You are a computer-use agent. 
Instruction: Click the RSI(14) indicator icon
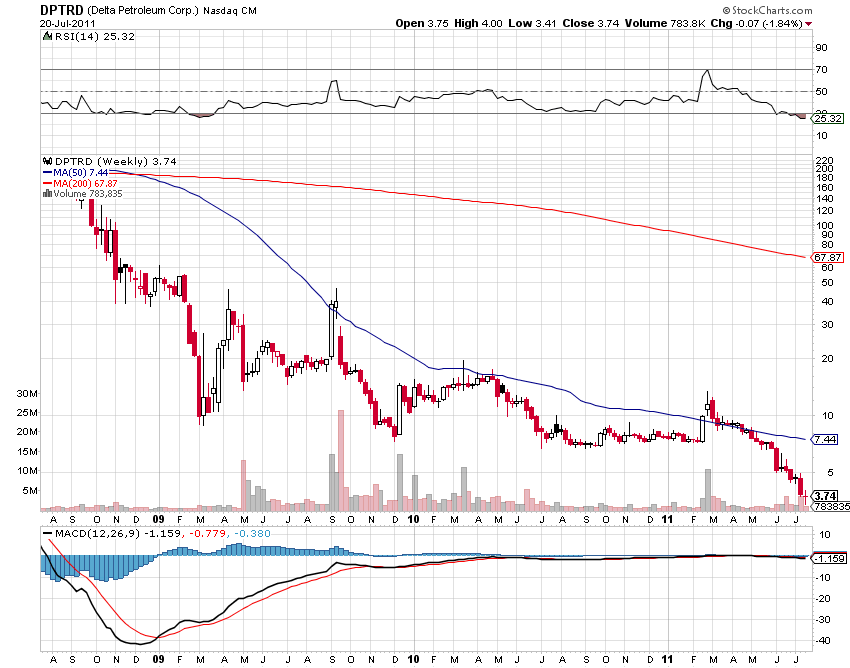[x=47, y=36]
